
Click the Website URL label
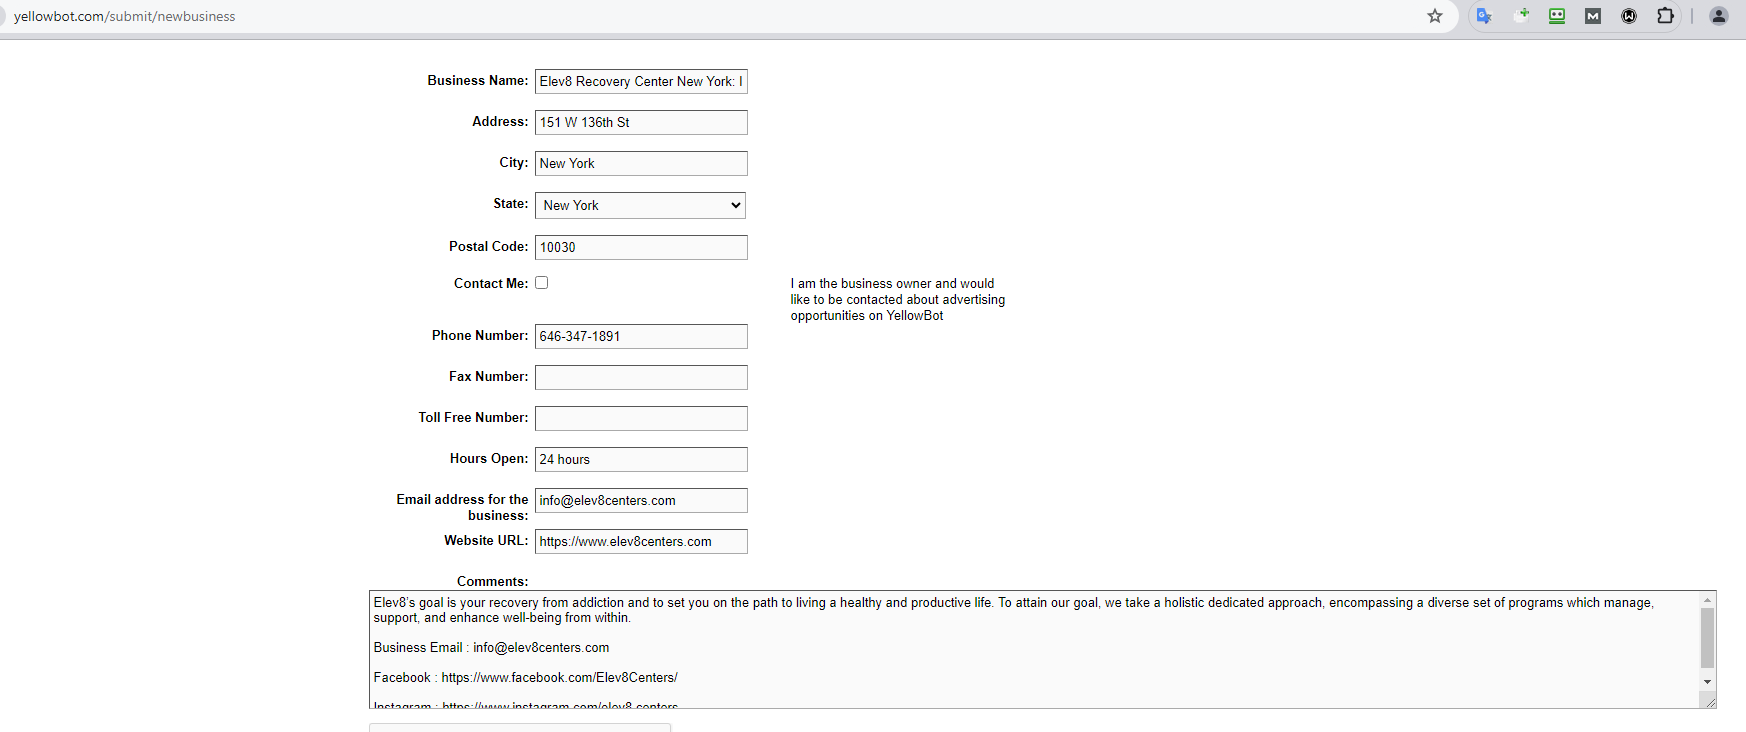[x=486, y=541]
